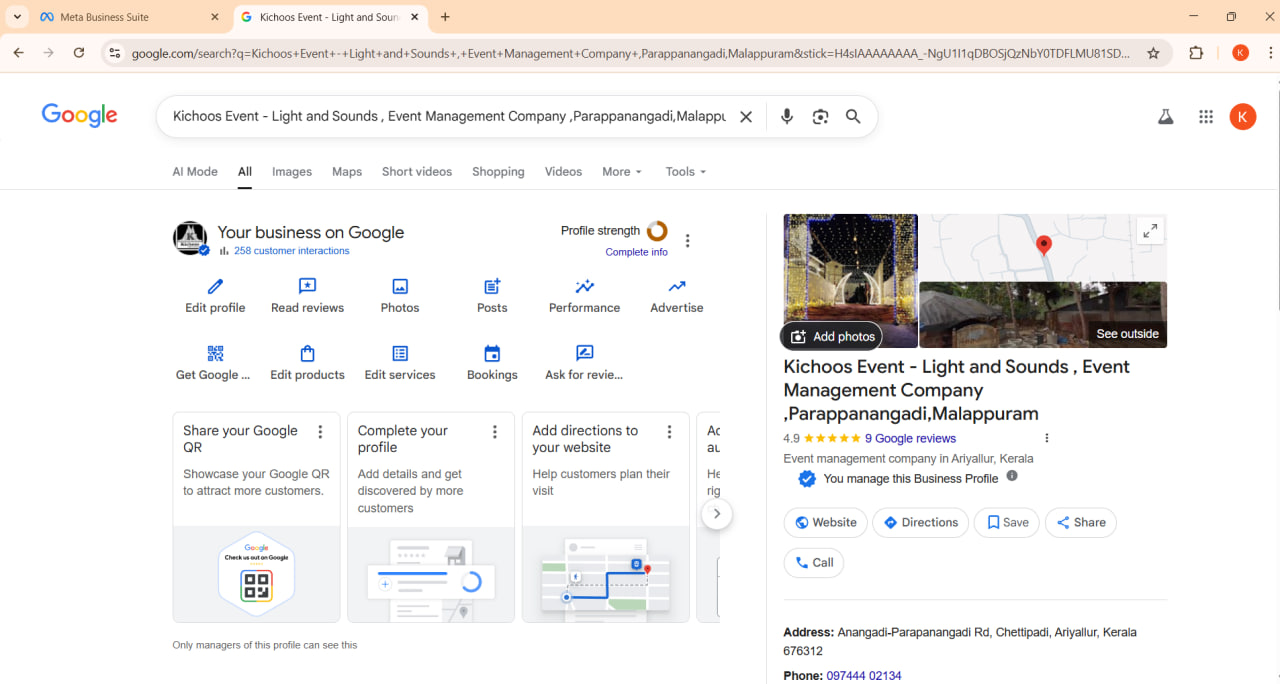Expand more suggestion cards with the right chevron
The image size is (1280, 684).
(x=717, y=513)
